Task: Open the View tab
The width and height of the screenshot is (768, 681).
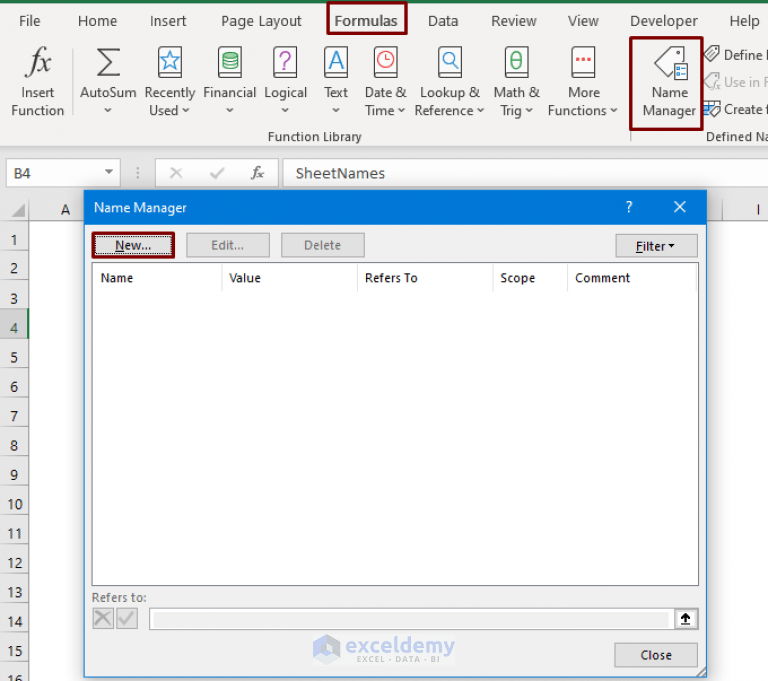Action: [583, 21]
